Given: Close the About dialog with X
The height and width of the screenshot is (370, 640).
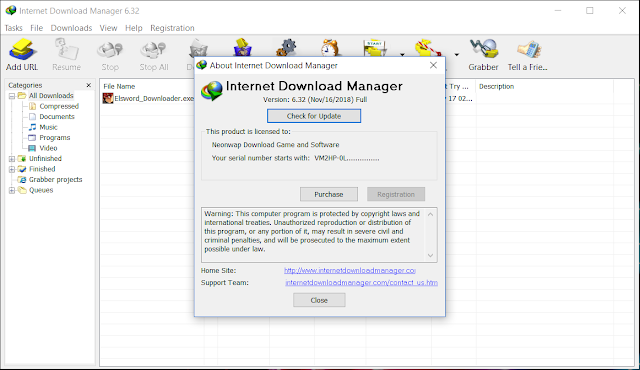Looking at the screenshot, I should coord(433,65).
